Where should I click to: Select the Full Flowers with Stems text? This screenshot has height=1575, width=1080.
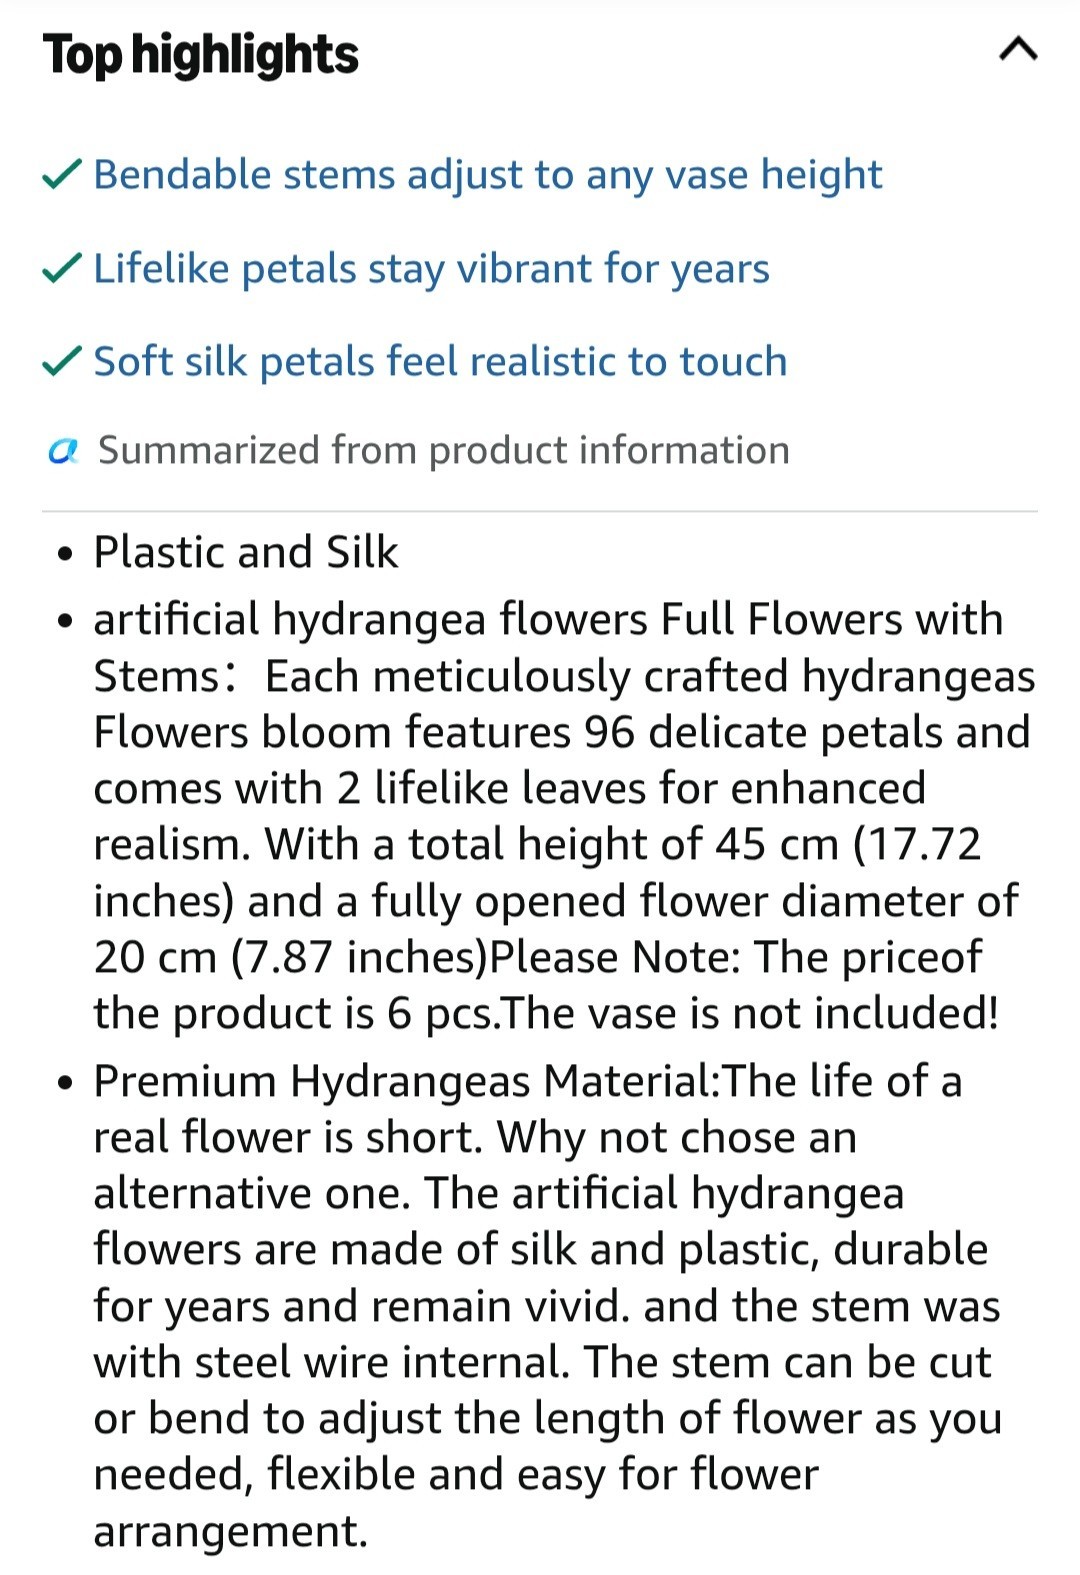[548, 648]
